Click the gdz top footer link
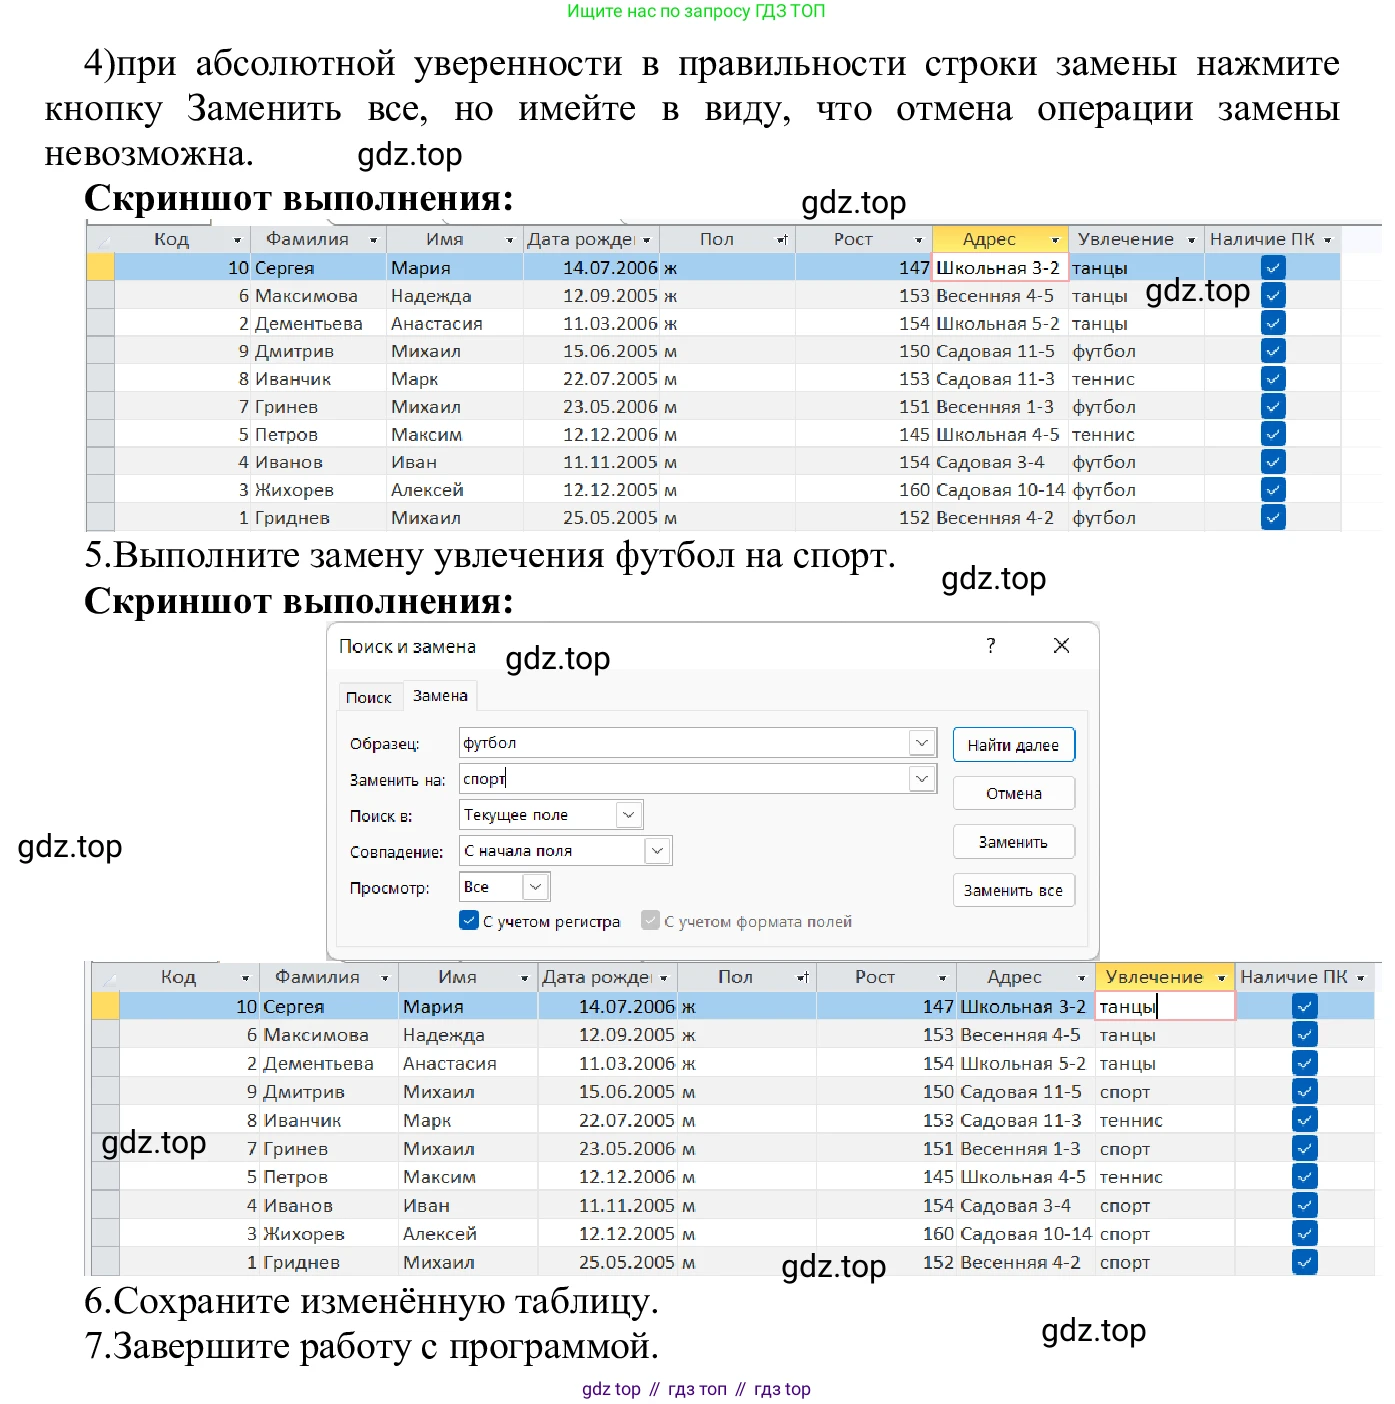The image size is (1395, 1404). 611,1389
